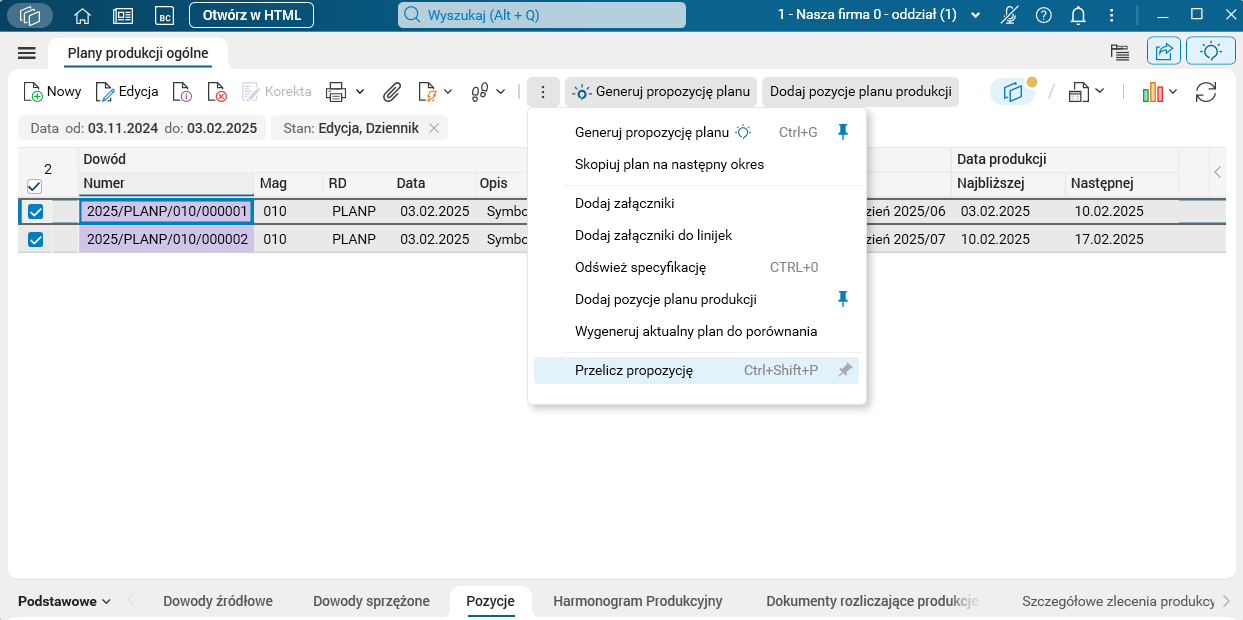The image size is (1243, 620).
Task: Open the hamburger main menu
Action: pyautogui.click(x=27, y=53)
